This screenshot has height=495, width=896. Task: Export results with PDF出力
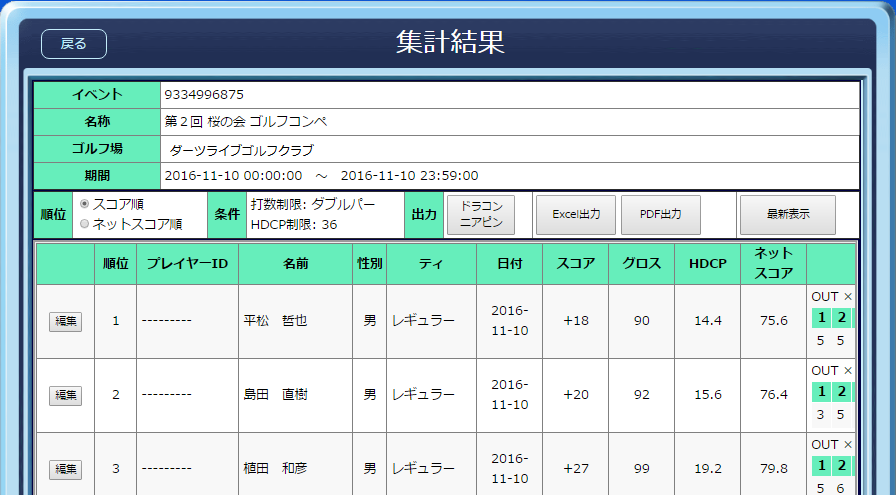click(x=660, y=215)
